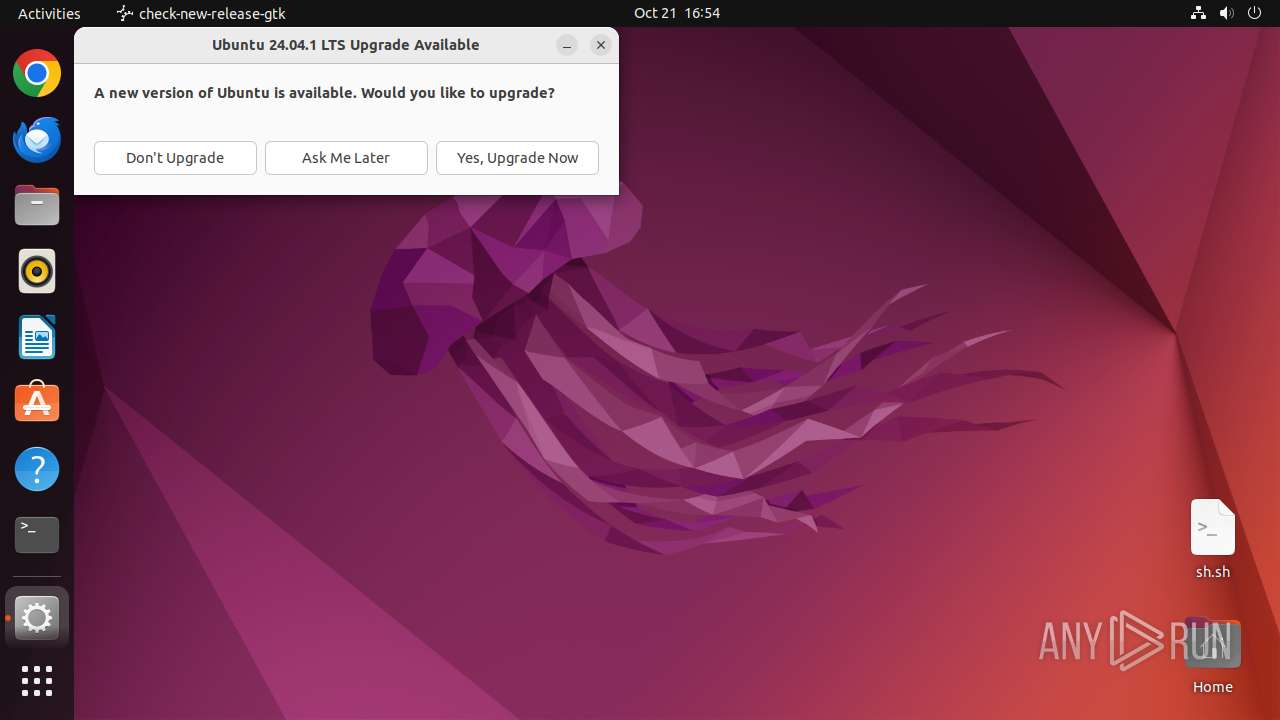Screen dimensions: 1280x720
Task: Open Rhythmbox music player
Action: coord(37,271)
